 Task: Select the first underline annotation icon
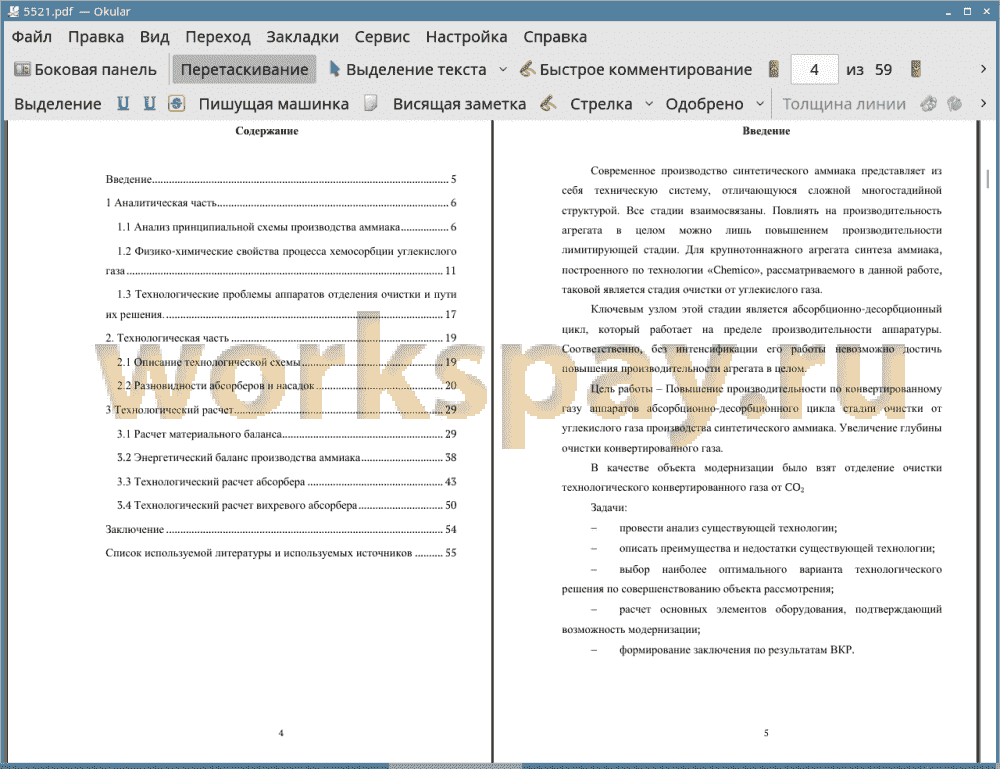[x=123, y=103]
